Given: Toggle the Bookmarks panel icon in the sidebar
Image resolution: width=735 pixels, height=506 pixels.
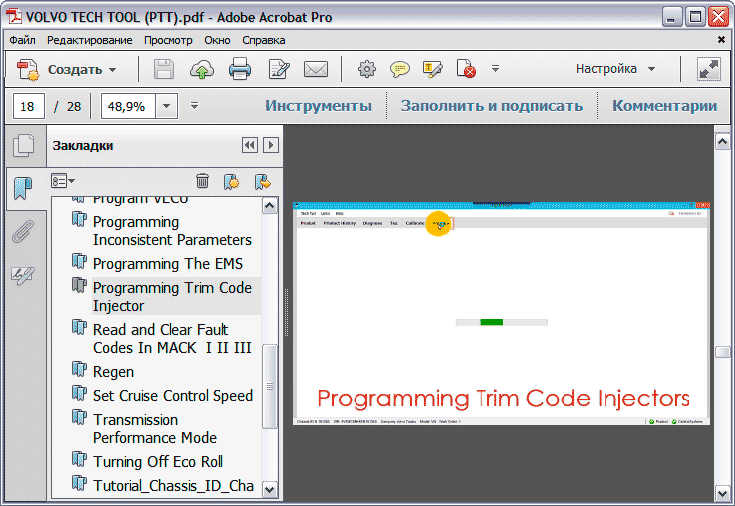Looking at the screenshot, I should (x=22, y=188).
